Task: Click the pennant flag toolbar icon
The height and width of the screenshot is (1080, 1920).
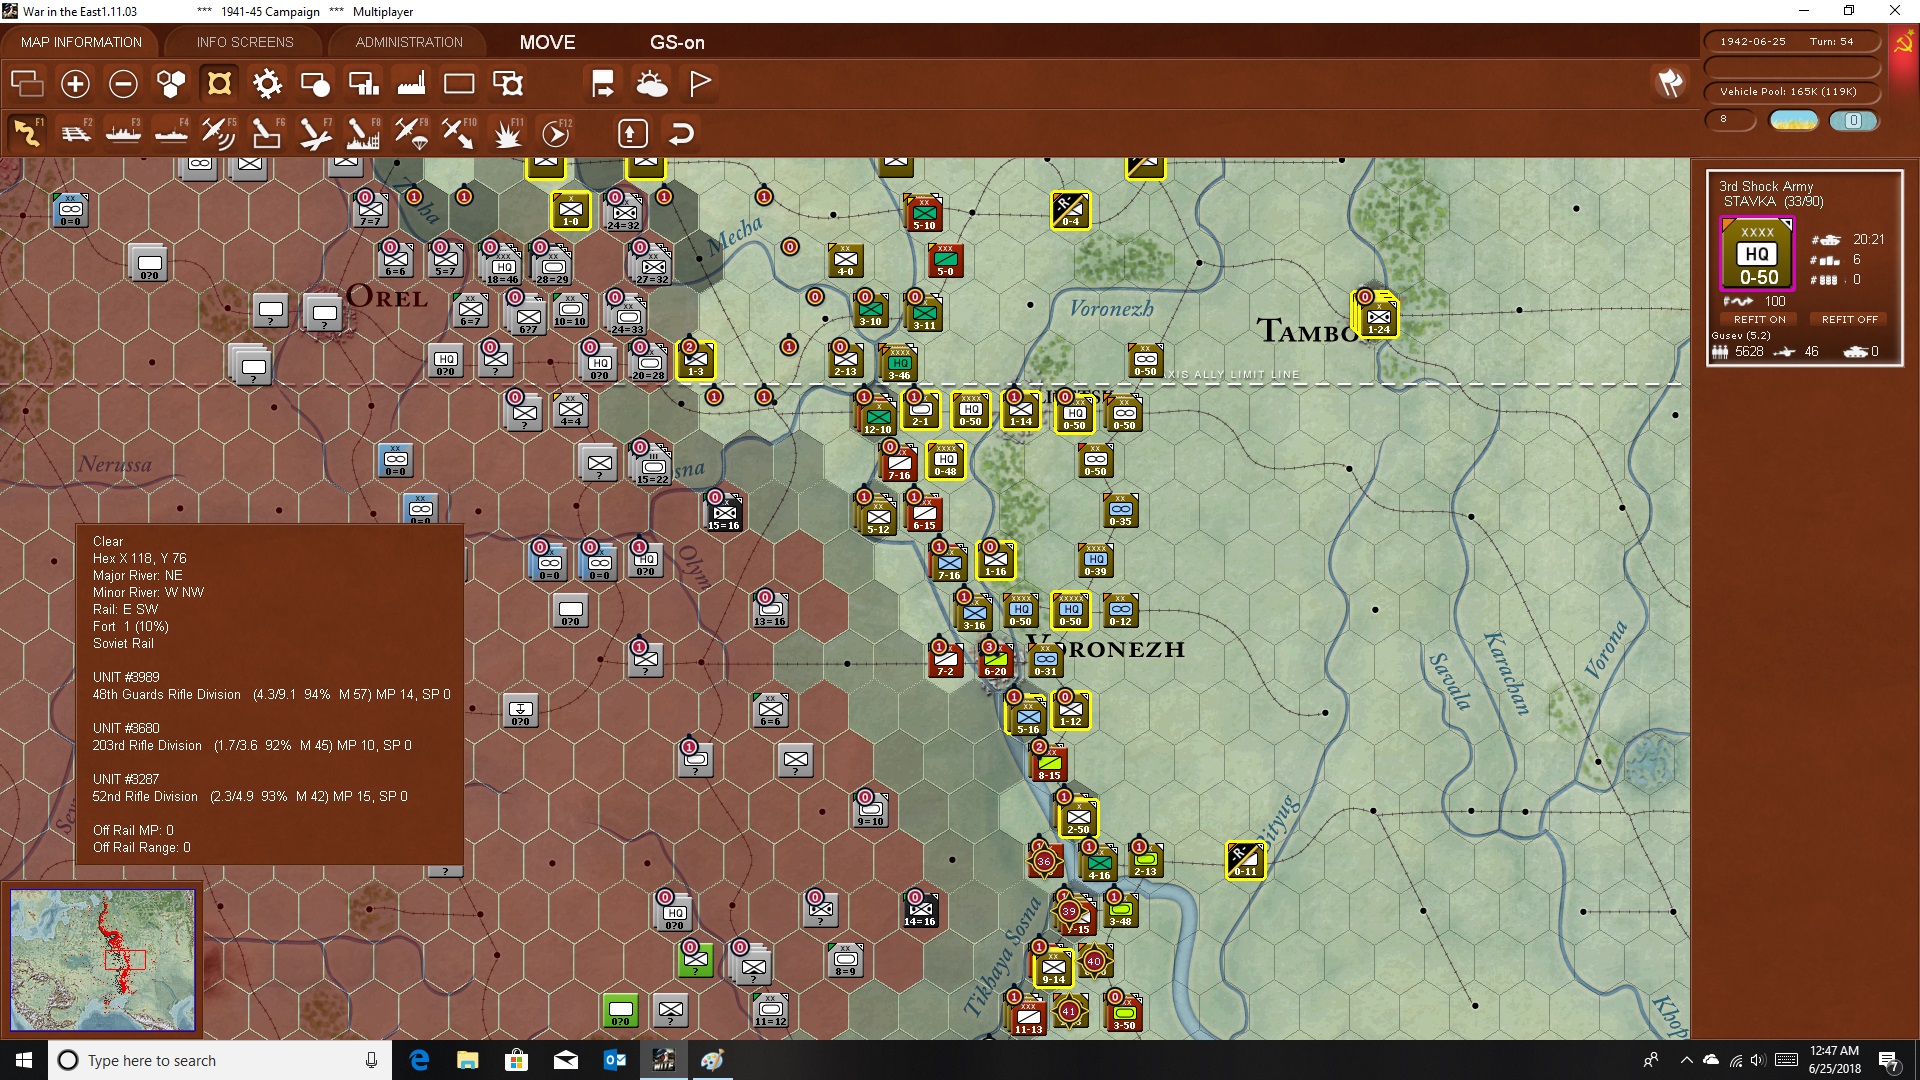Action: coord(700,84)
